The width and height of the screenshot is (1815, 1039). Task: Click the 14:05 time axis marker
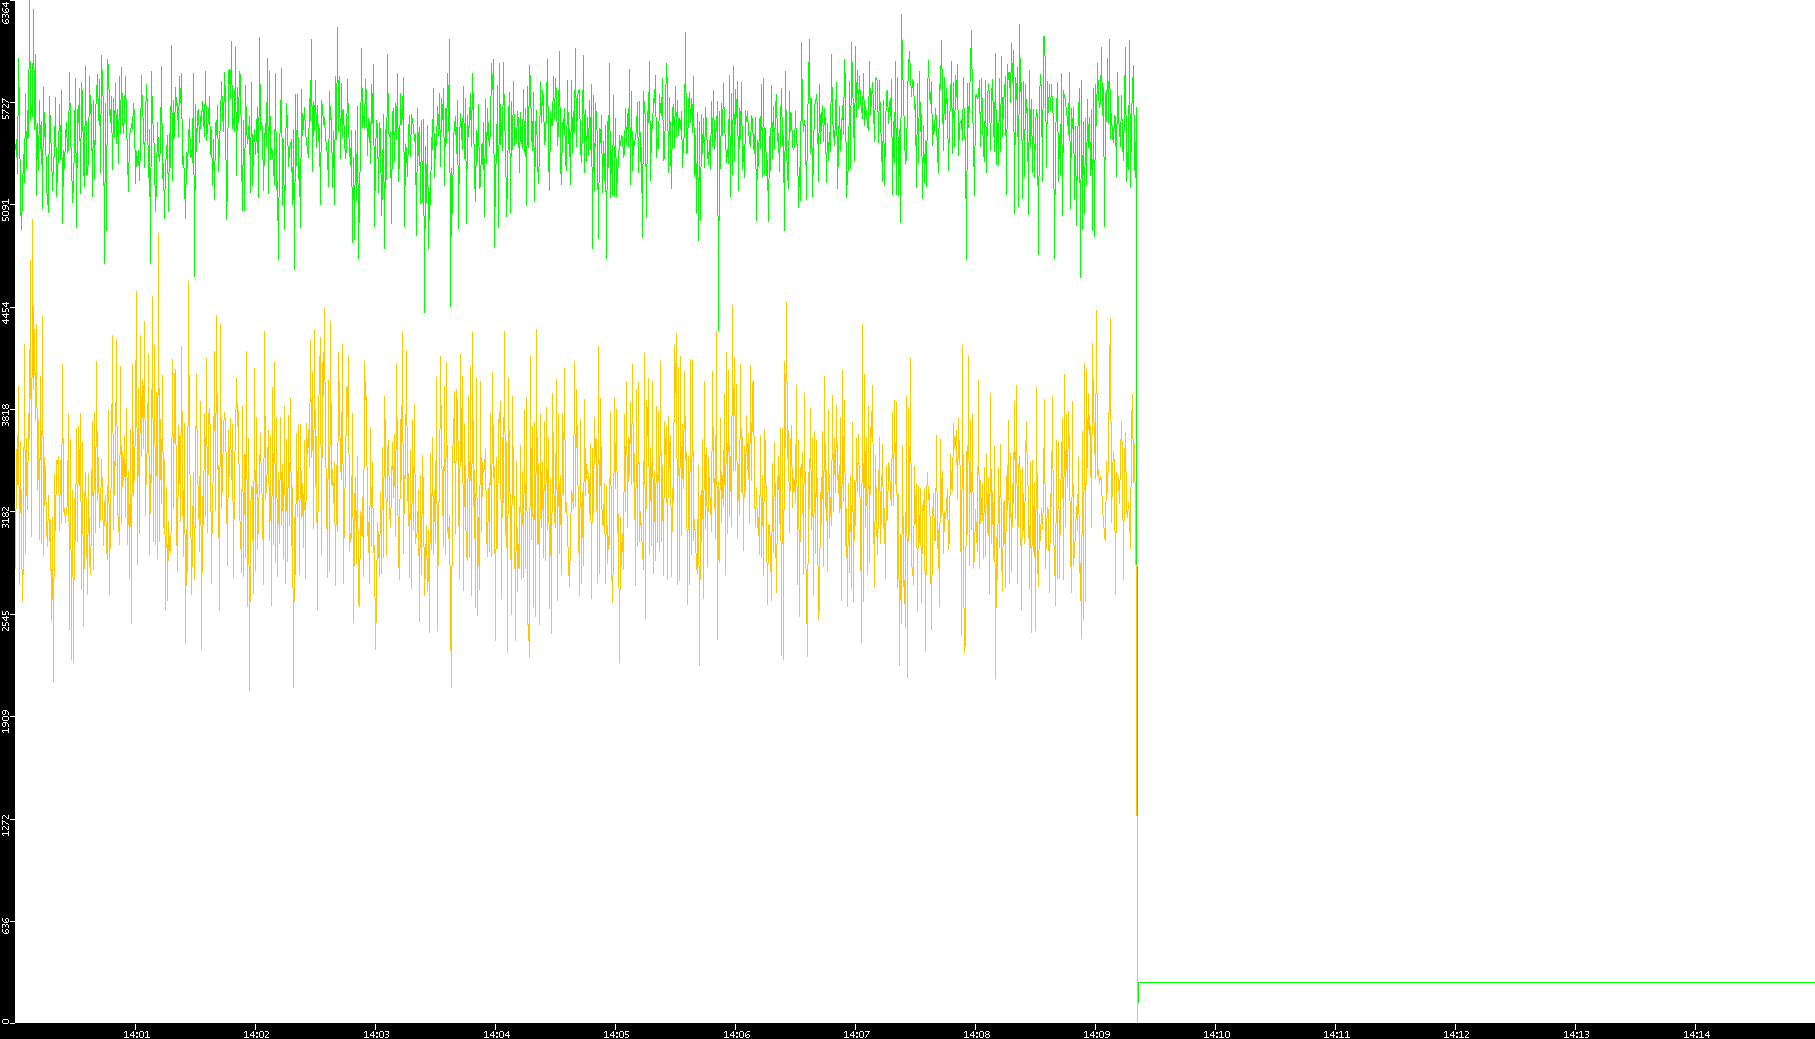[x=616, y=1034]
